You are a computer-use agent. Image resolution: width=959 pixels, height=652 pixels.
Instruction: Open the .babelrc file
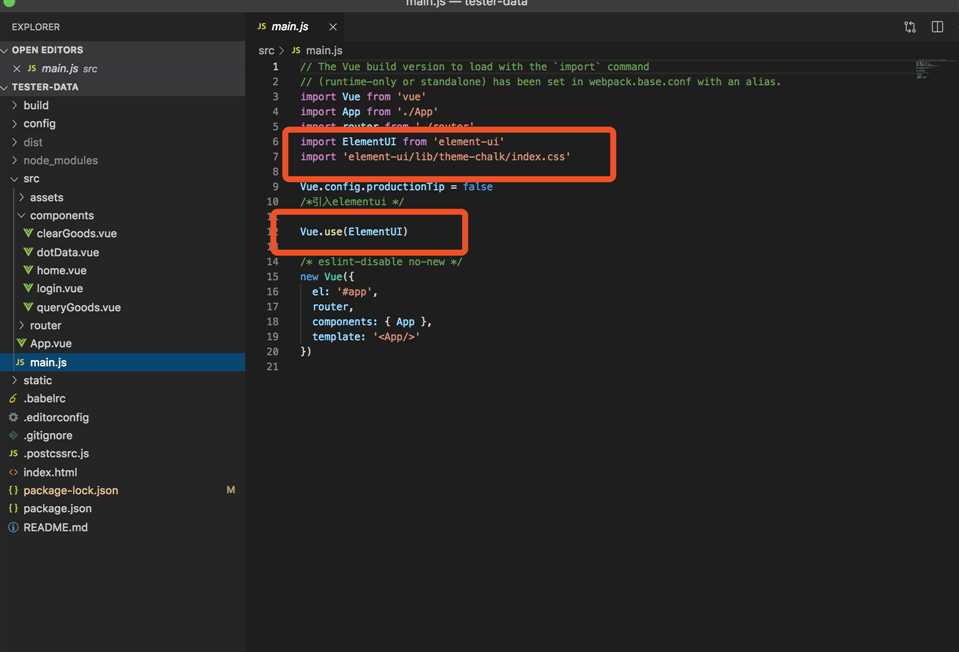(122, 399)
